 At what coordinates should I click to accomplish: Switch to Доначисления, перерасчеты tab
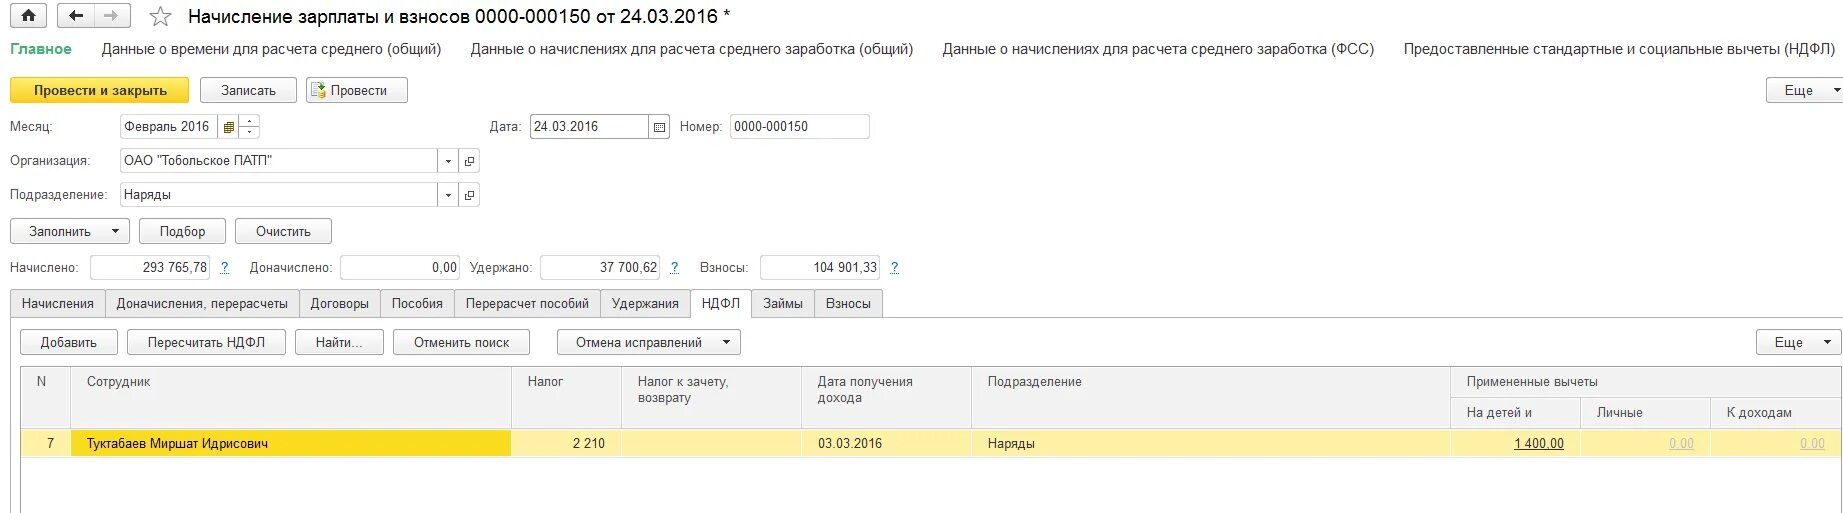click(202, 303)
